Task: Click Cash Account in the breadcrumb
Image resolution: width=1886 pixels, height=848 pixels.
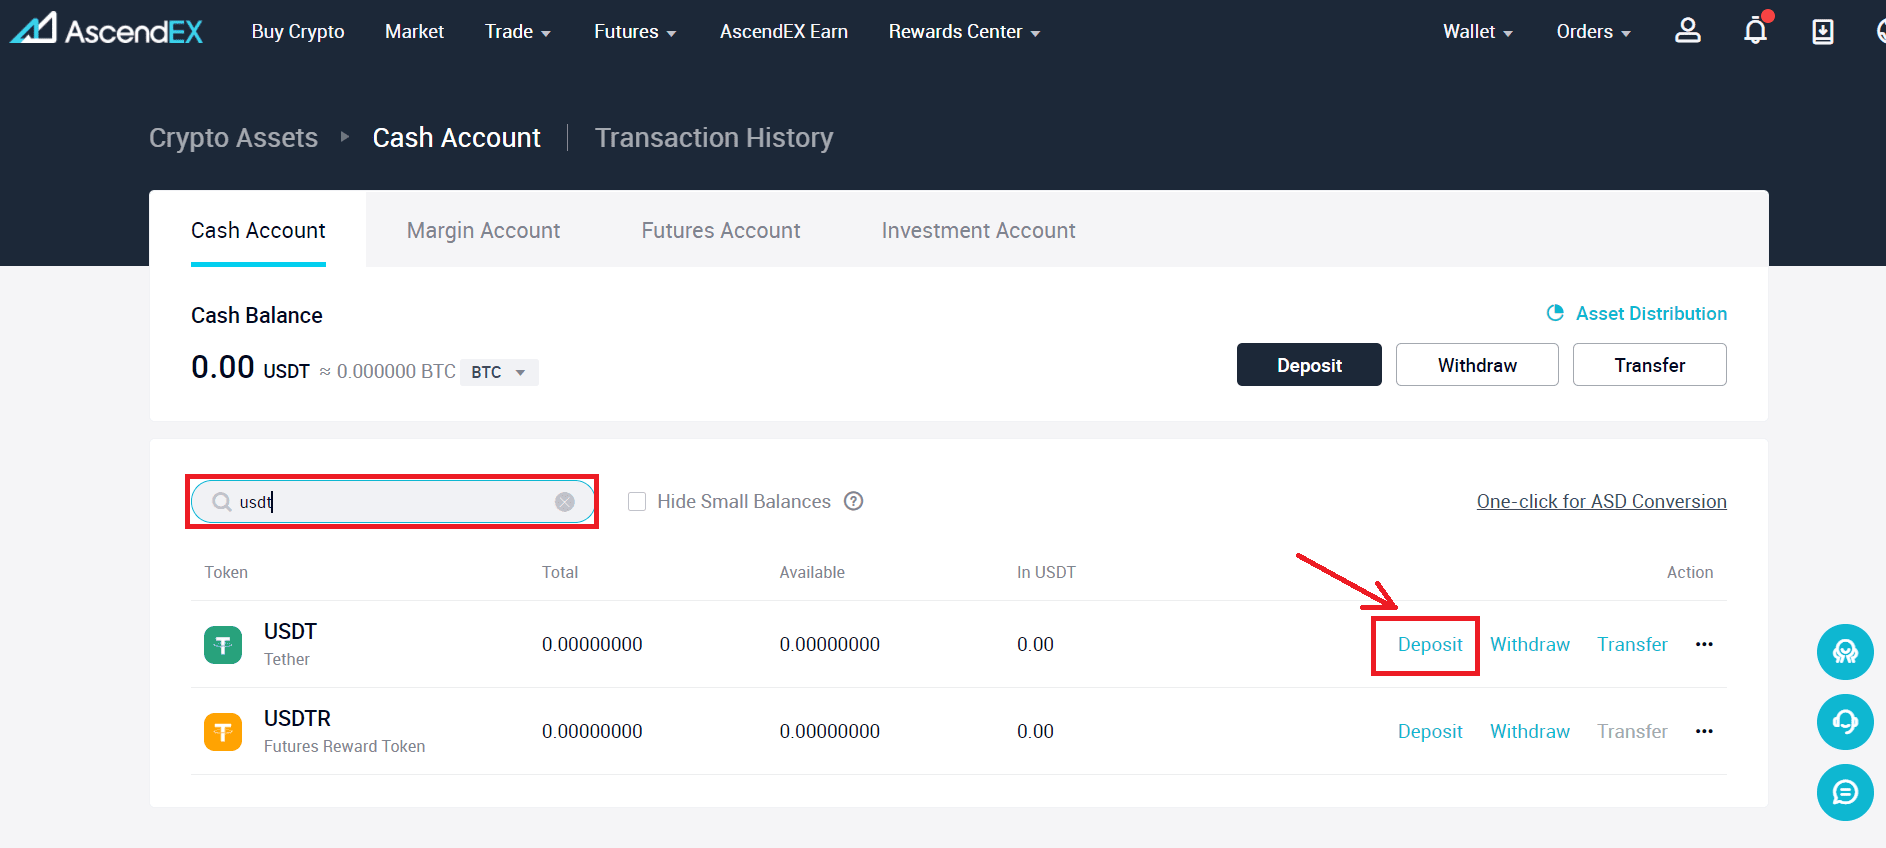Action: [x=456, y=138]
